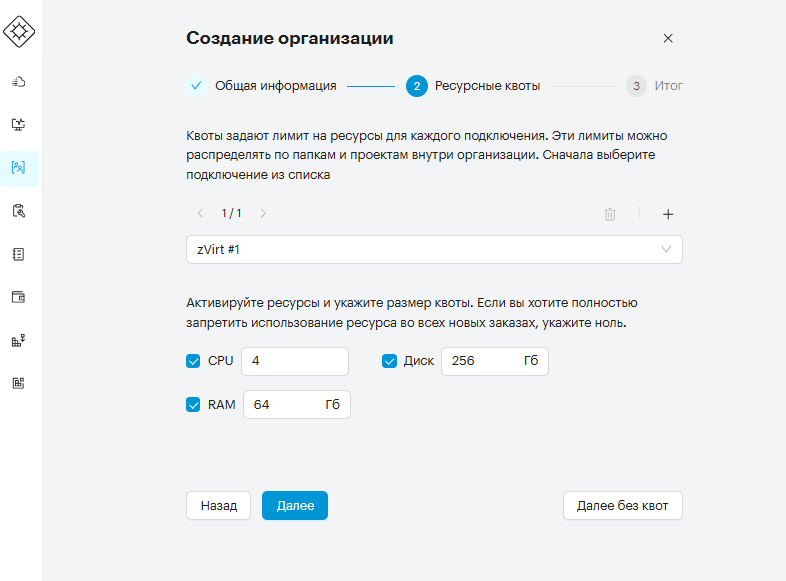
Task: Open the wallet icon in sidebar
Action: click(x=19, y=297)
